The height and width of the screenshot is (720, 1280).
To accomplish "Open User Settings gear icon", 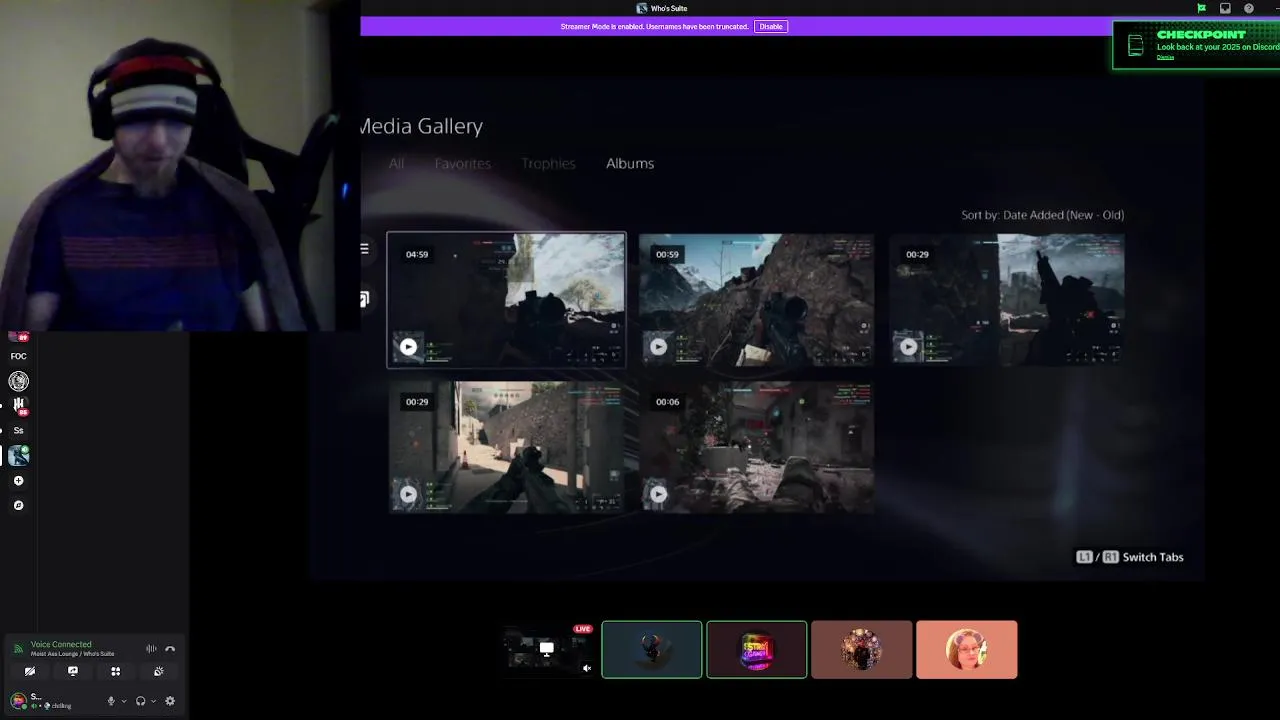I will coord(170,701).
